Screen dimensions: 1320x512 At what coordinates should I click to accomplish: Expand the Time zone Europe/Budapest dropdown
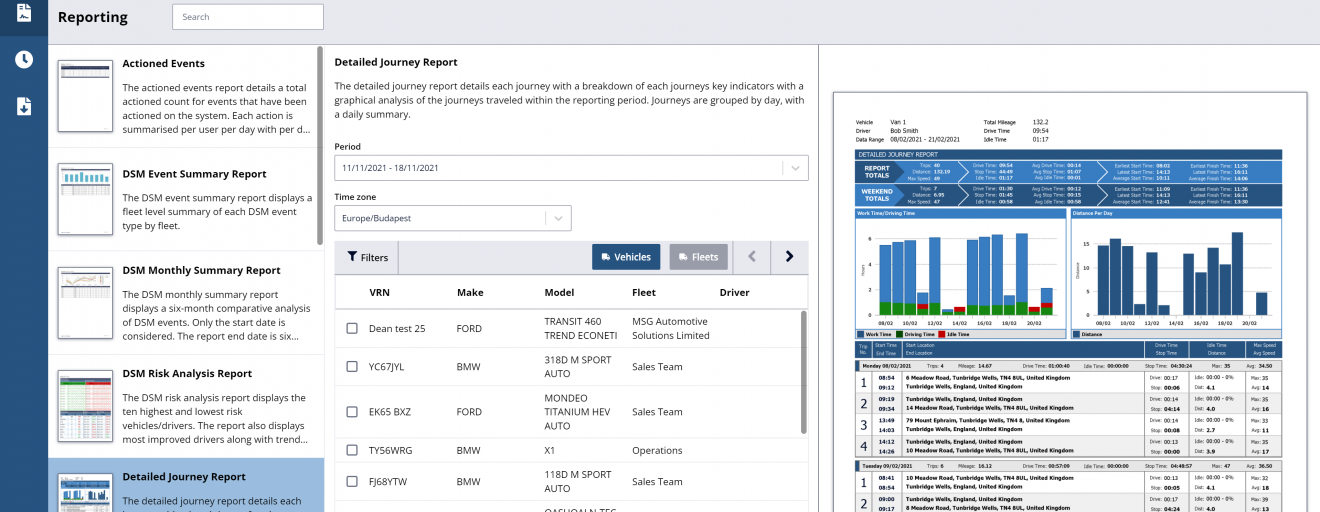(x=452, y=218)
